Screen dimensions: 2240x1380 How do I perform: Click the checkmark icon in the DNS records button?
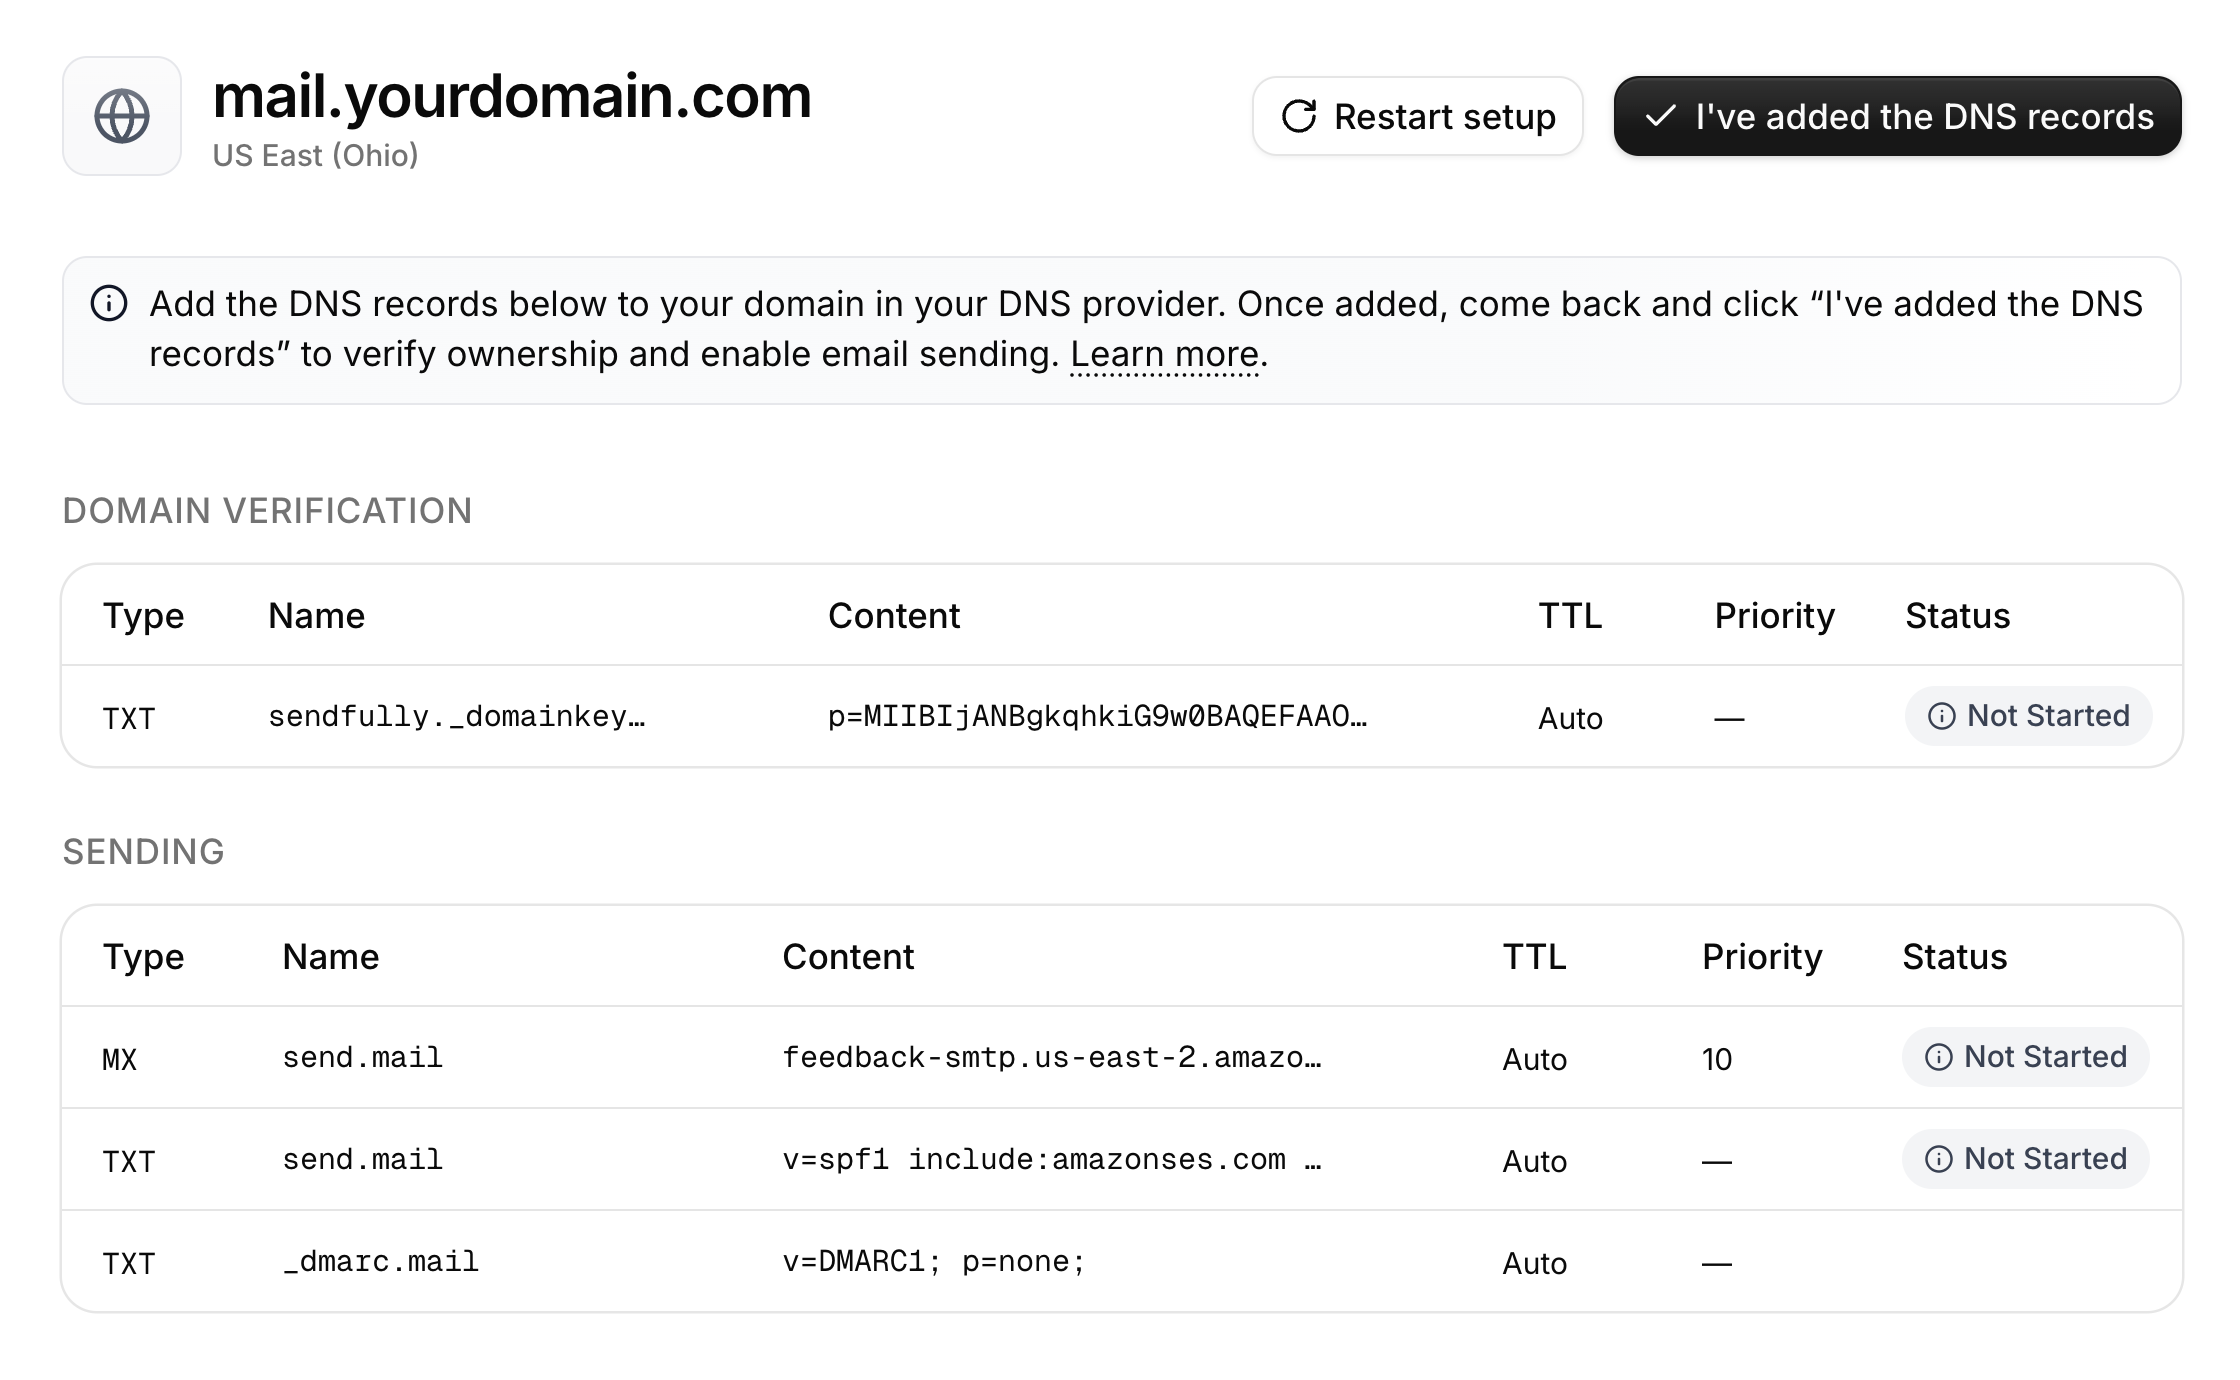pos(1661,117)
